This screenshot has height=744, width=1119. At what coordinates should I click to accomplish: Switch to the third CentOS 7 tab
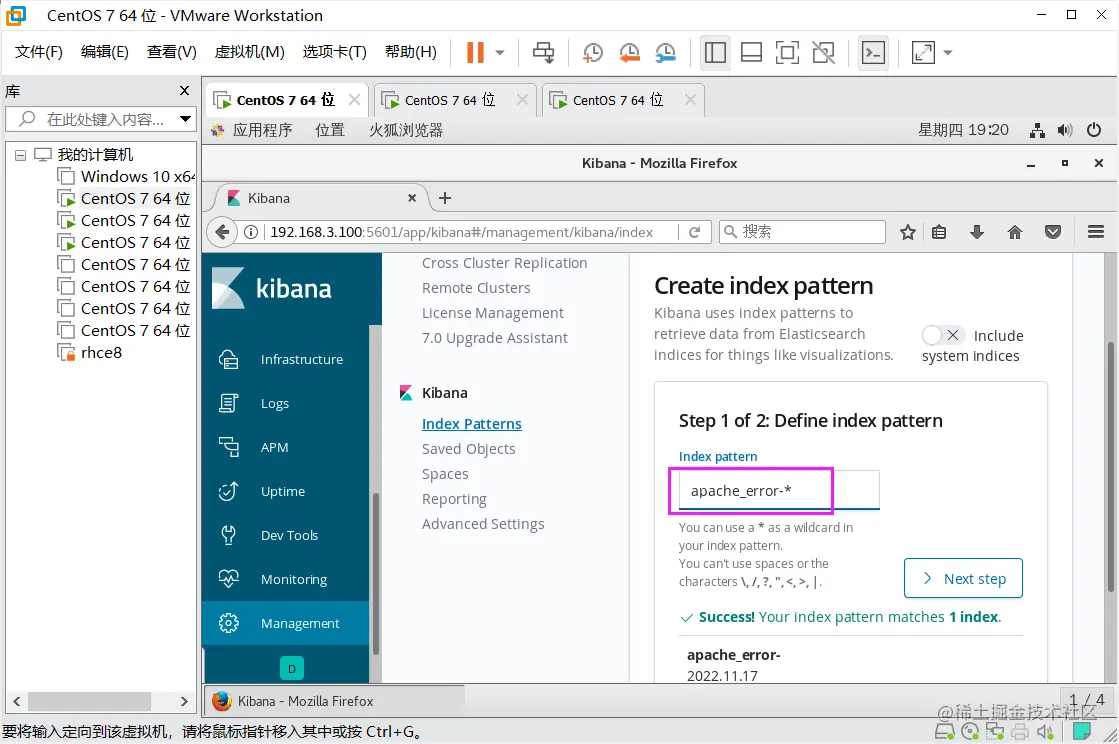point(620,100)
